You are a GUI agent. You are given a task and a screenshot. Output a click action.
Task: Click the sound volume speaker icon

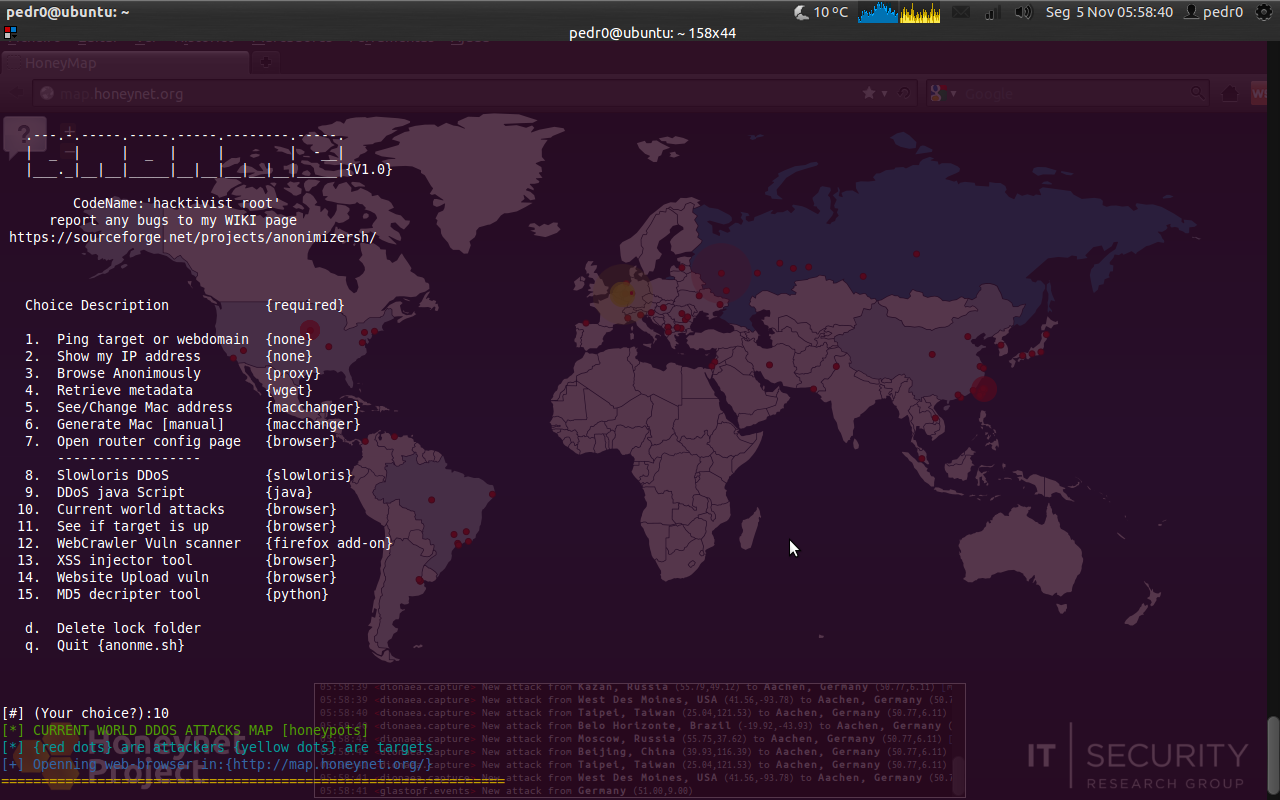(x=1023, y=12)
